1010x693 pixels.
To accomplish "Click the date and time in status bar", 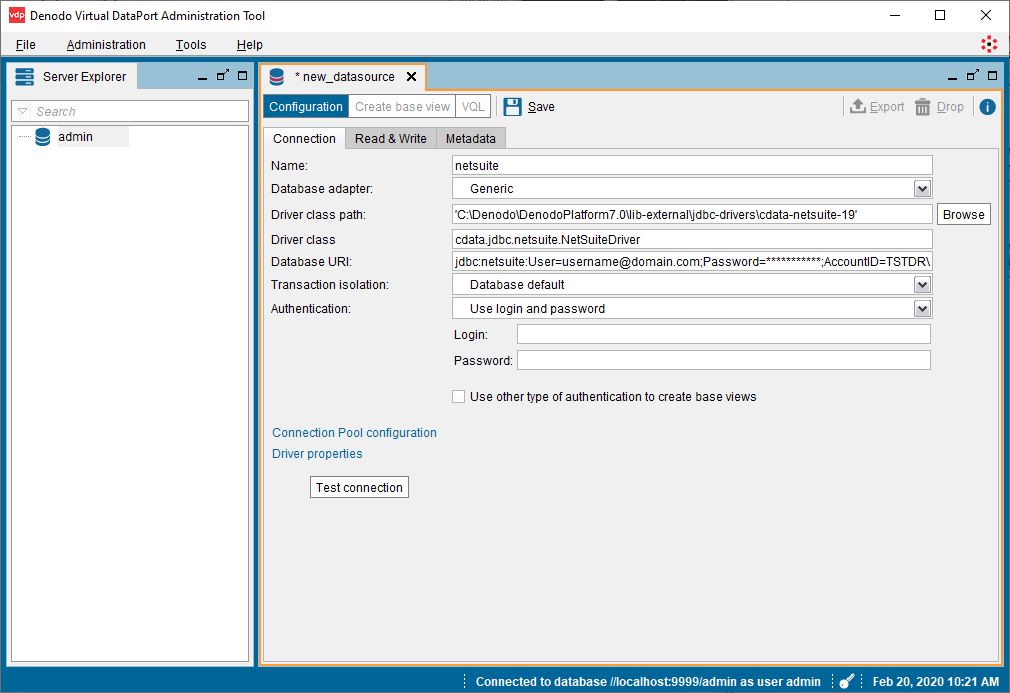I will click(x=935, y=681).
